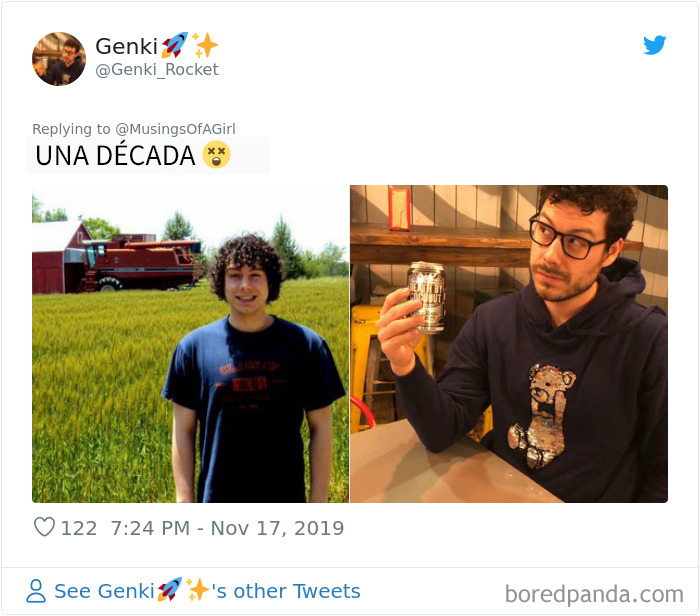Click the rocket emoji in footer link
The height and width of the screenshot is (616, 700).
click(170, 590)
